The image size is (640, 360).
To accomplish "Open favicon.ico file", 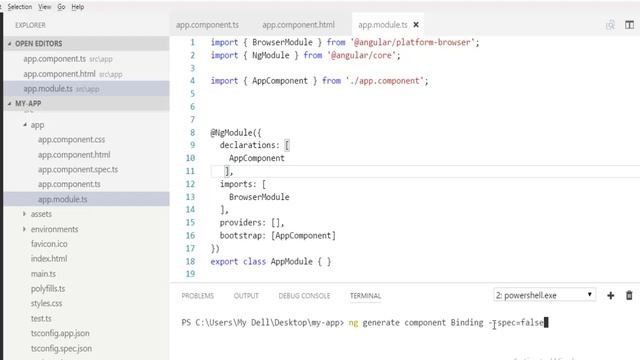I will (49, 244).
